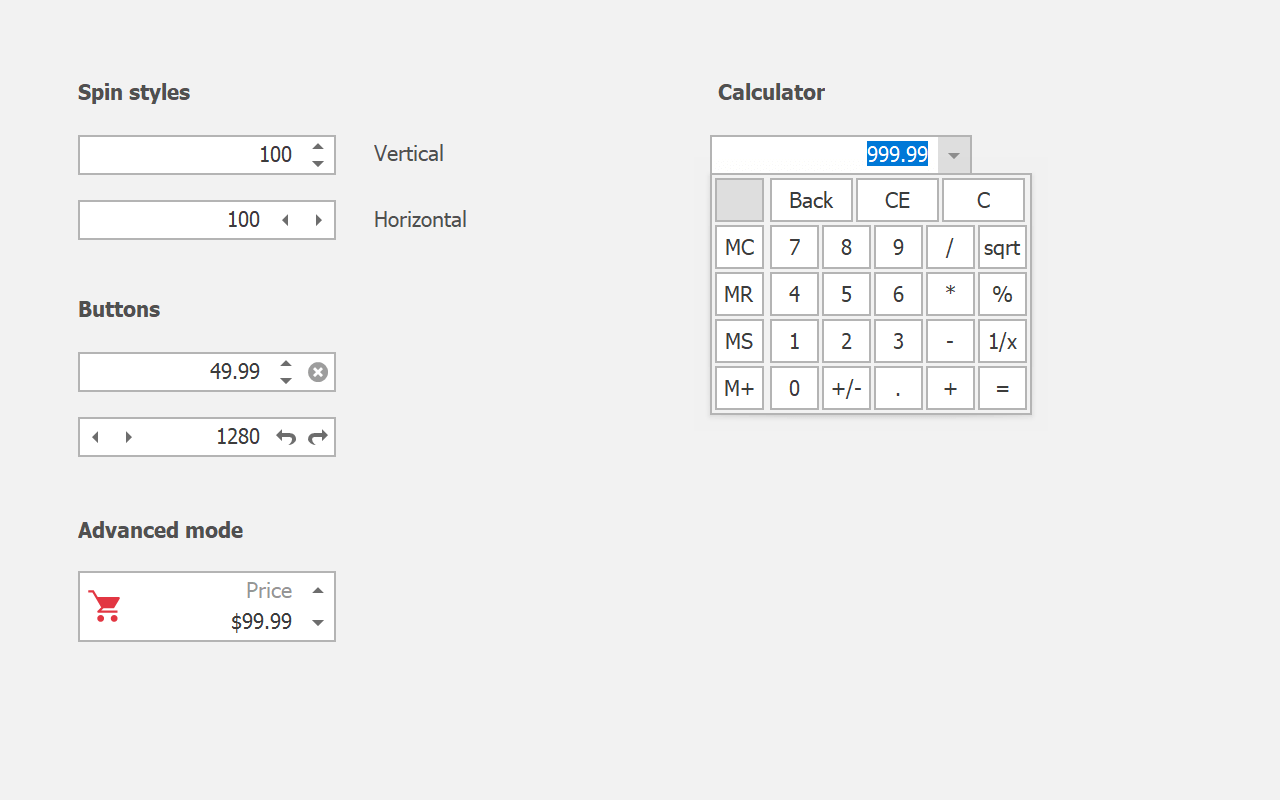Hit the equals key on calculator

click(1002, 388)
